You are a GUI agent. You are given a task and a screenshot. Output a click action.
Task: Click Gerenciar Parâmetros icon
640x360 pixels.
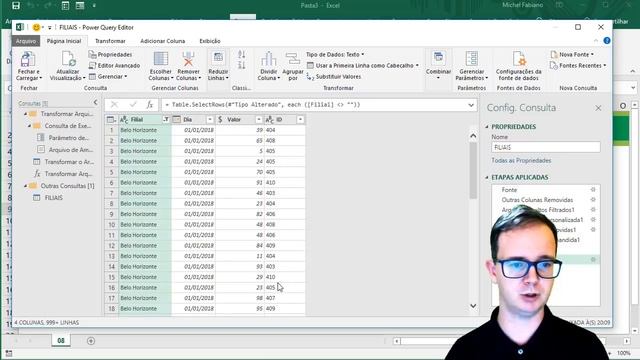[471, 59]
